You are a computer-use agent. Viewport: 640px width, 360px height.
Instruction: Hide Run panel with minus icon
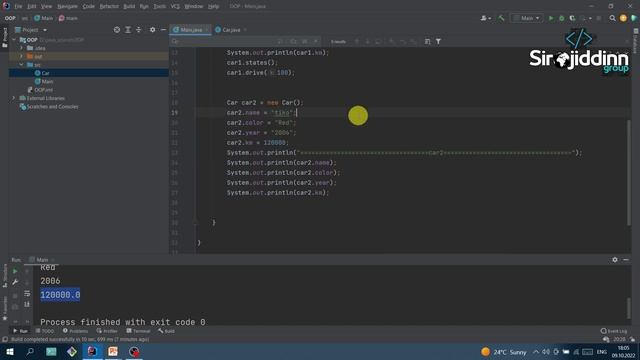pyautogui.click(x=626, y=260)
